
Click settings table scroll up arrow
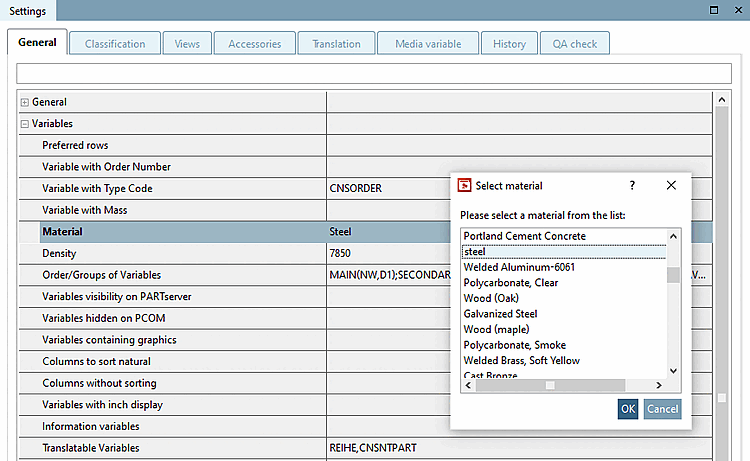pos(722,100)
